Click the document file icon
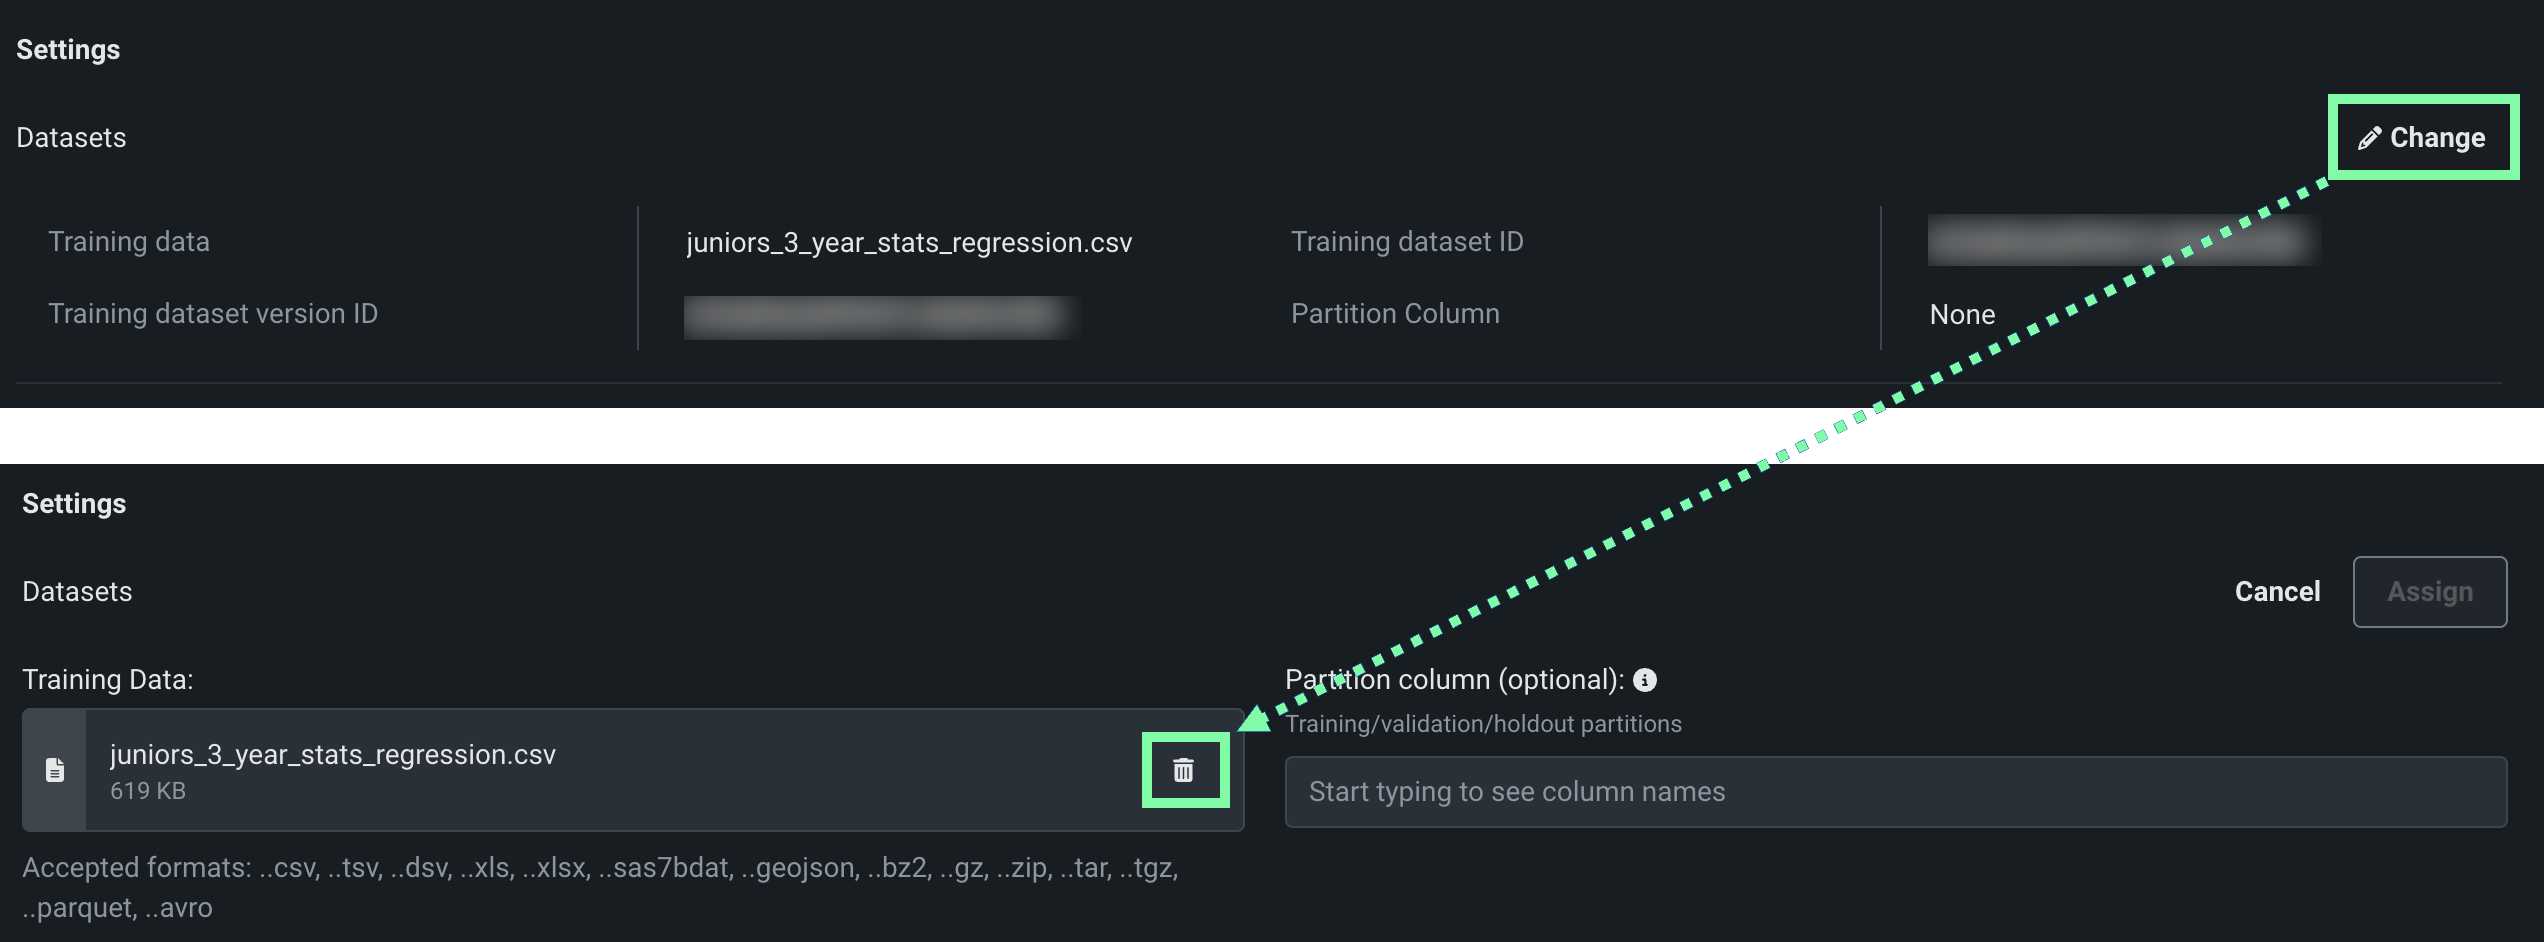 [x=55, y=770]
